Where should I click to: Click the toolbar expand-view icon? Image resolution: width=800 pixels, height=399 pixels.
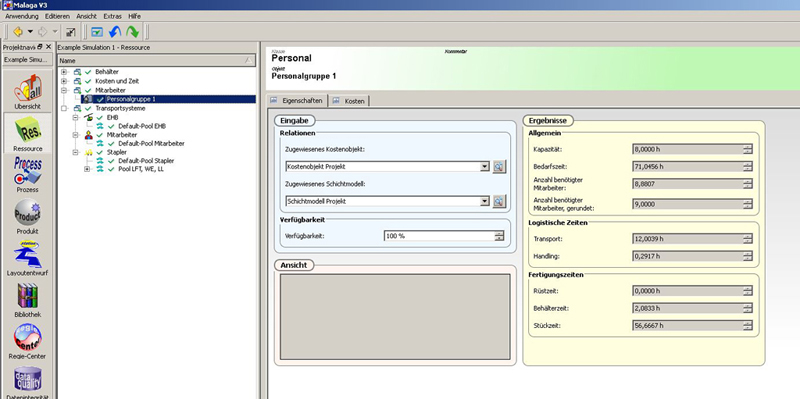click(71, 32)
